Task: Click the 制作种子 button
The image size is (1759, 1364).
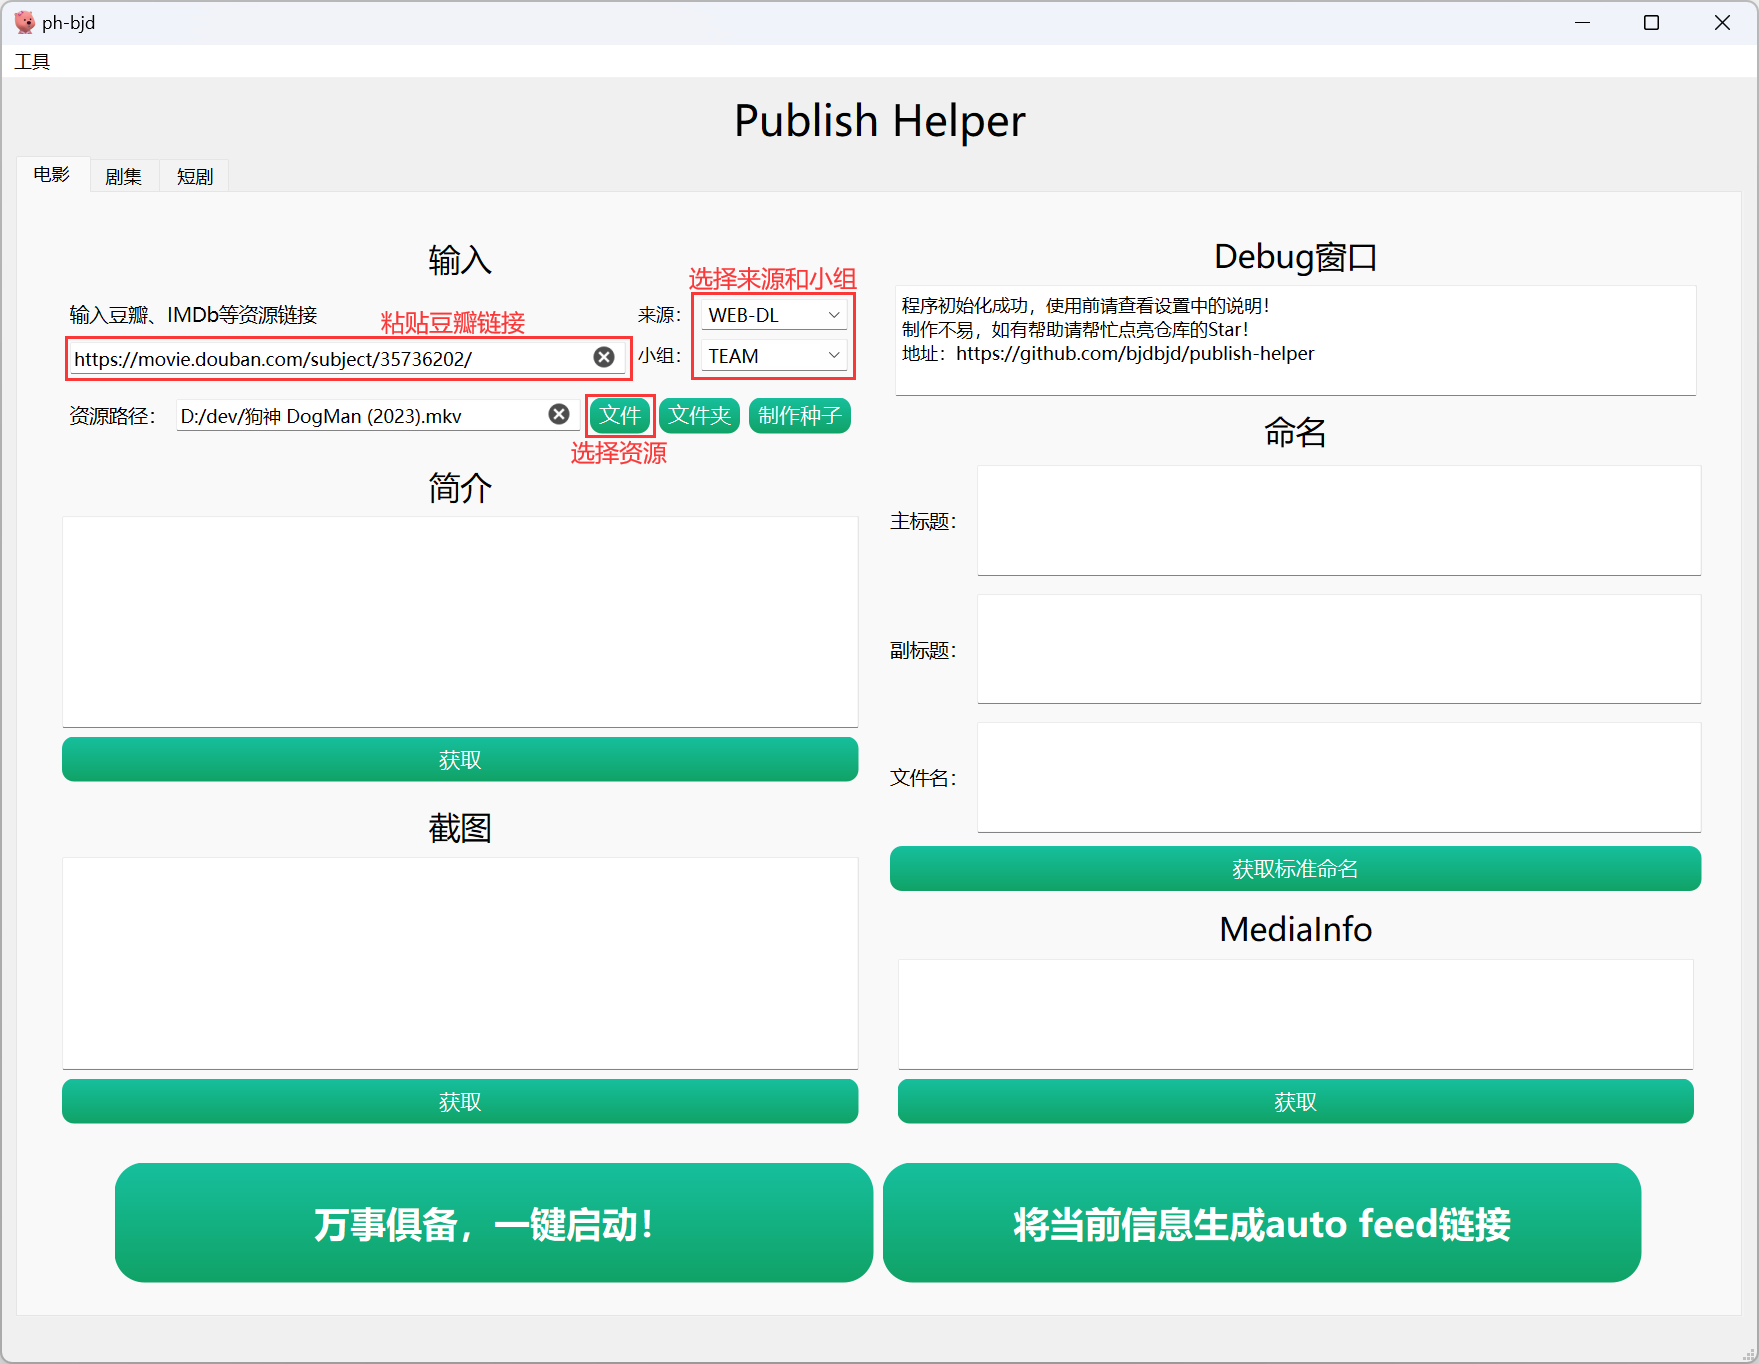Action: click(800, 415)
